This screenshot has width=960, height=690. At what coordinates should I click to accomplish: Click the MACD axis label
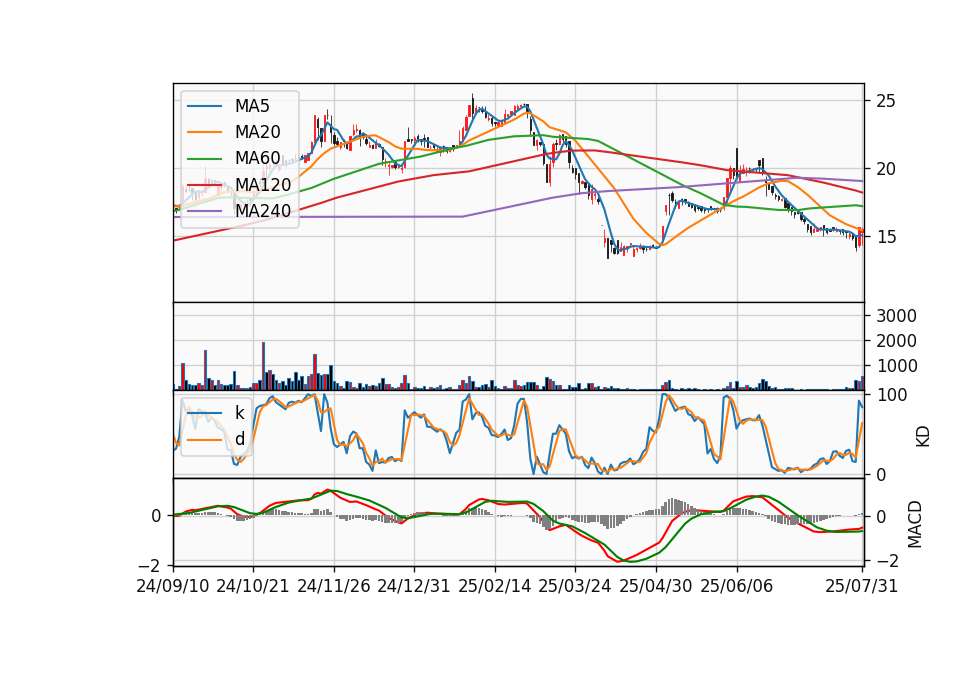click(915, 524)
